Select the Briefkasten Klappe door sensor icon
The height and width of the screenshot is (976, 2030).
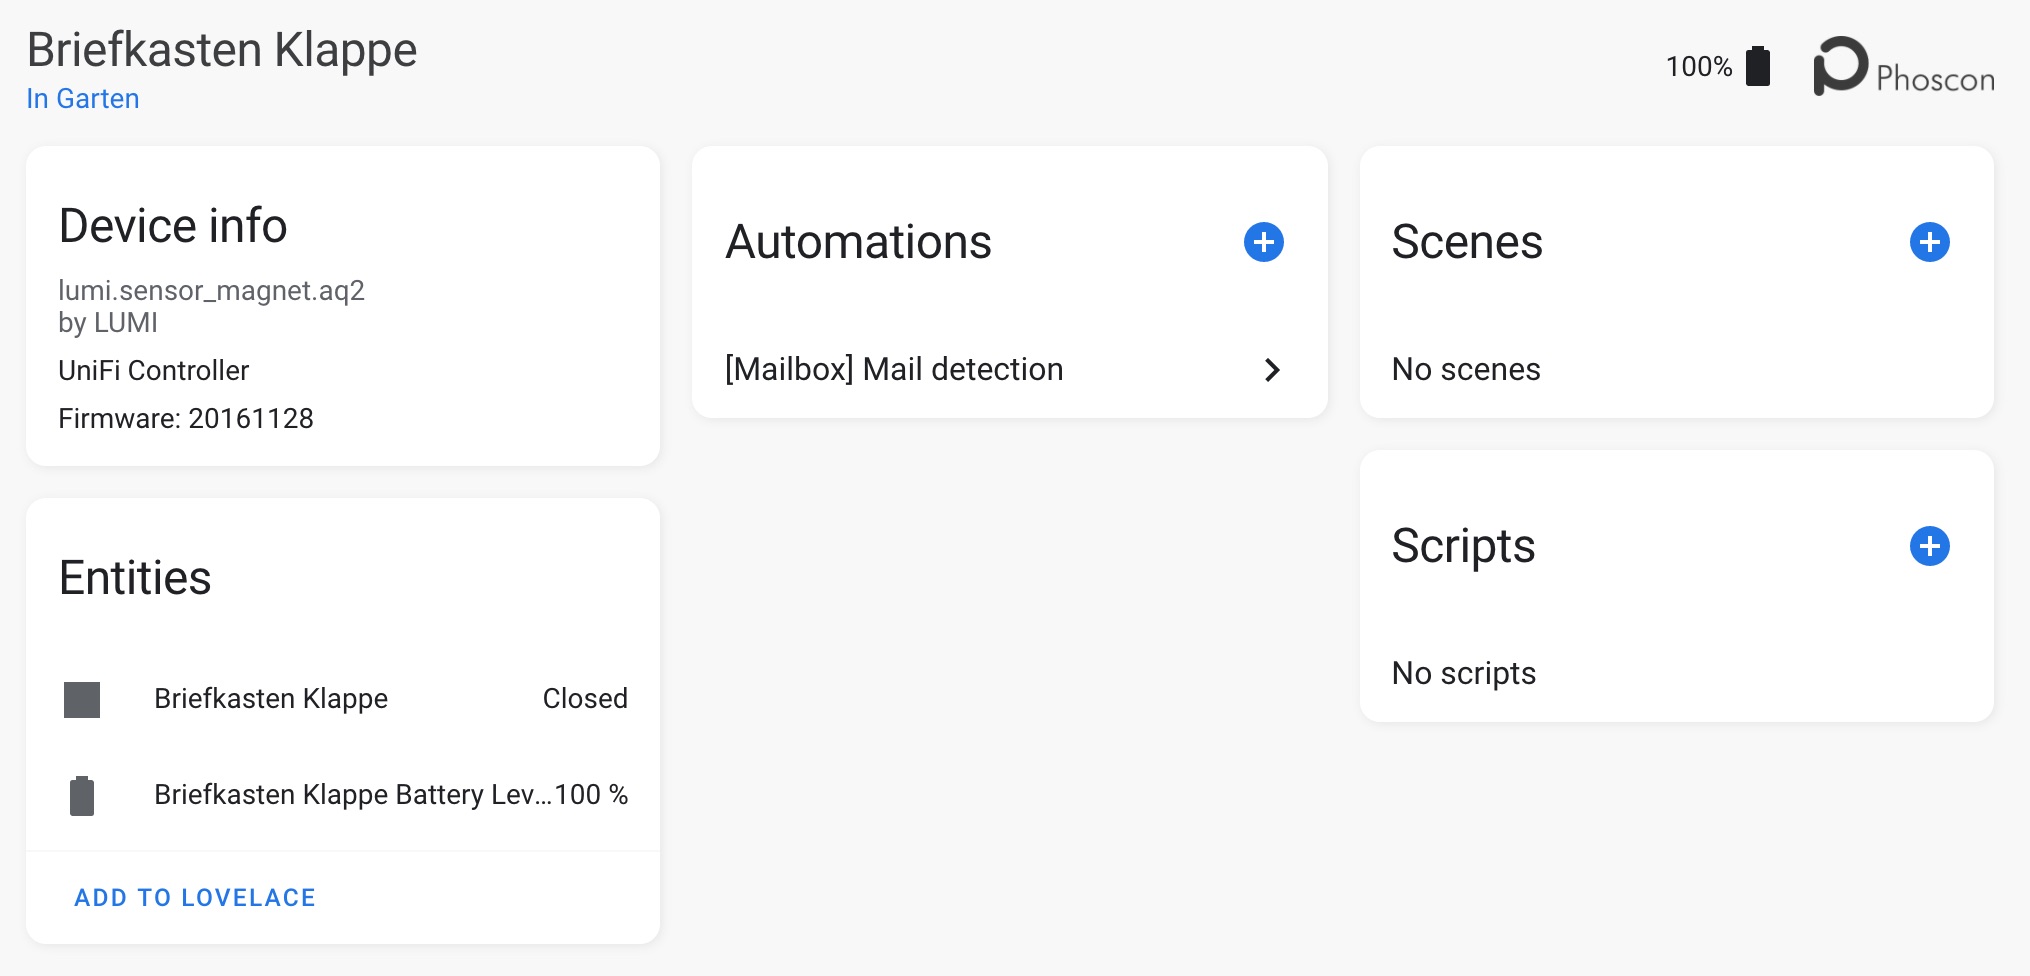coord(84,698)
